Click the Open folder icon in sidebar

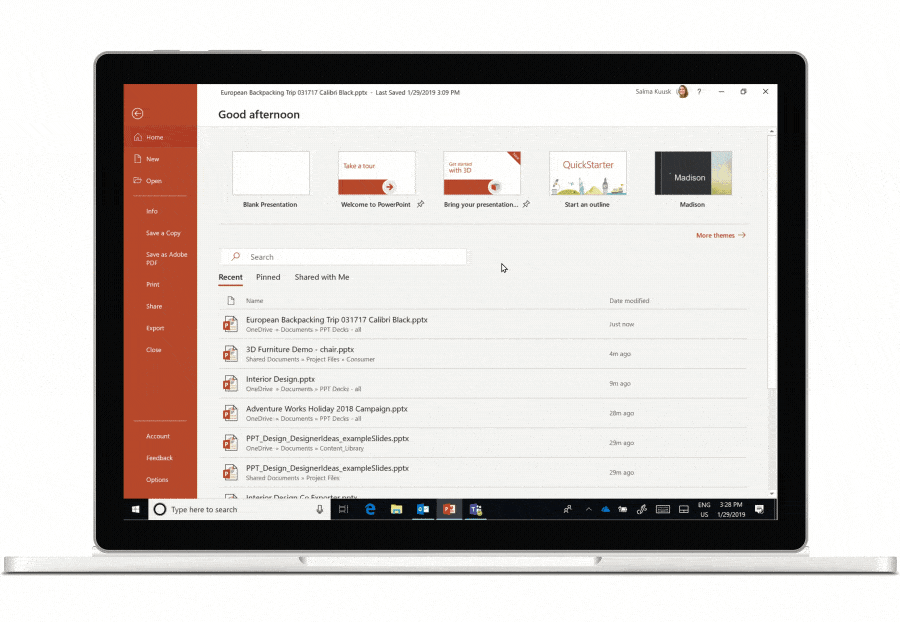coord(137,181)
